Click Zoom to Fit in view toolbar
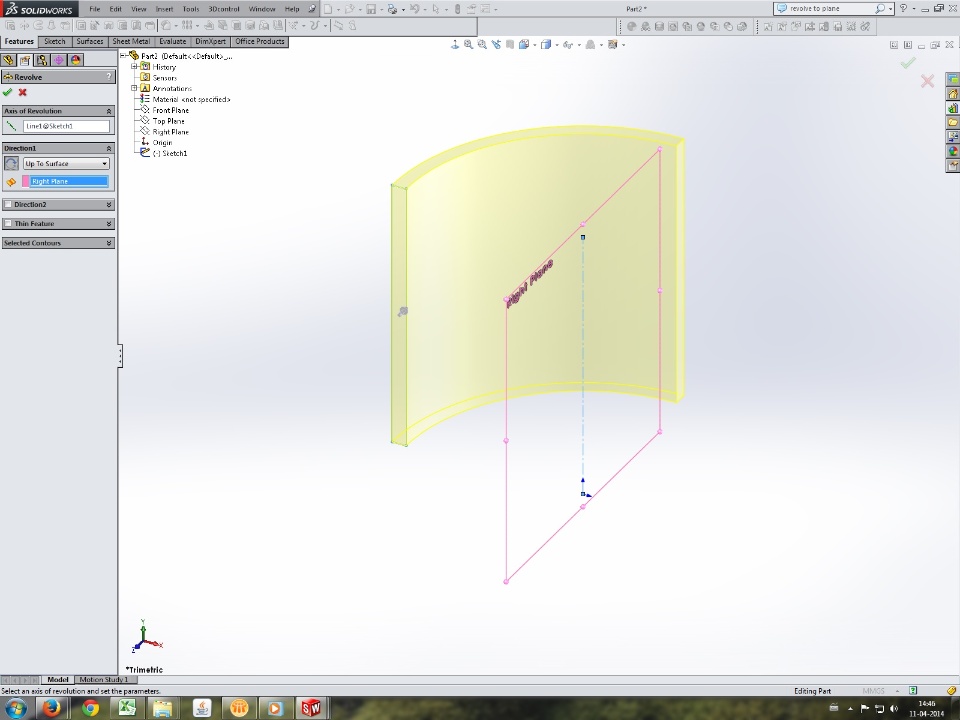Screen dimensions: 960x720 468,45
